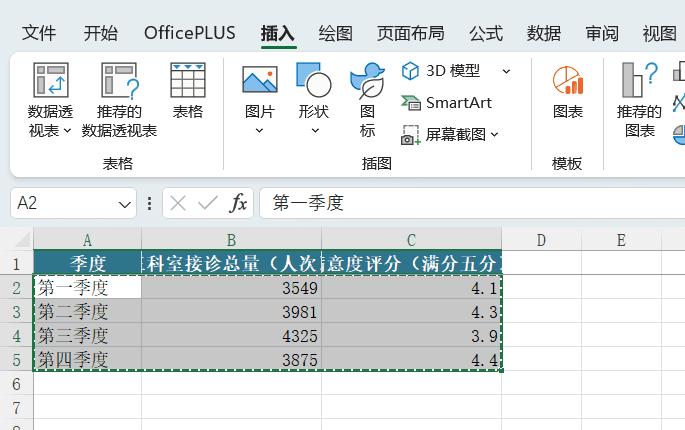Image resolution: width=685 pixels, height=430 pixels.
Task: Select column D header
Action: [541, 240]
